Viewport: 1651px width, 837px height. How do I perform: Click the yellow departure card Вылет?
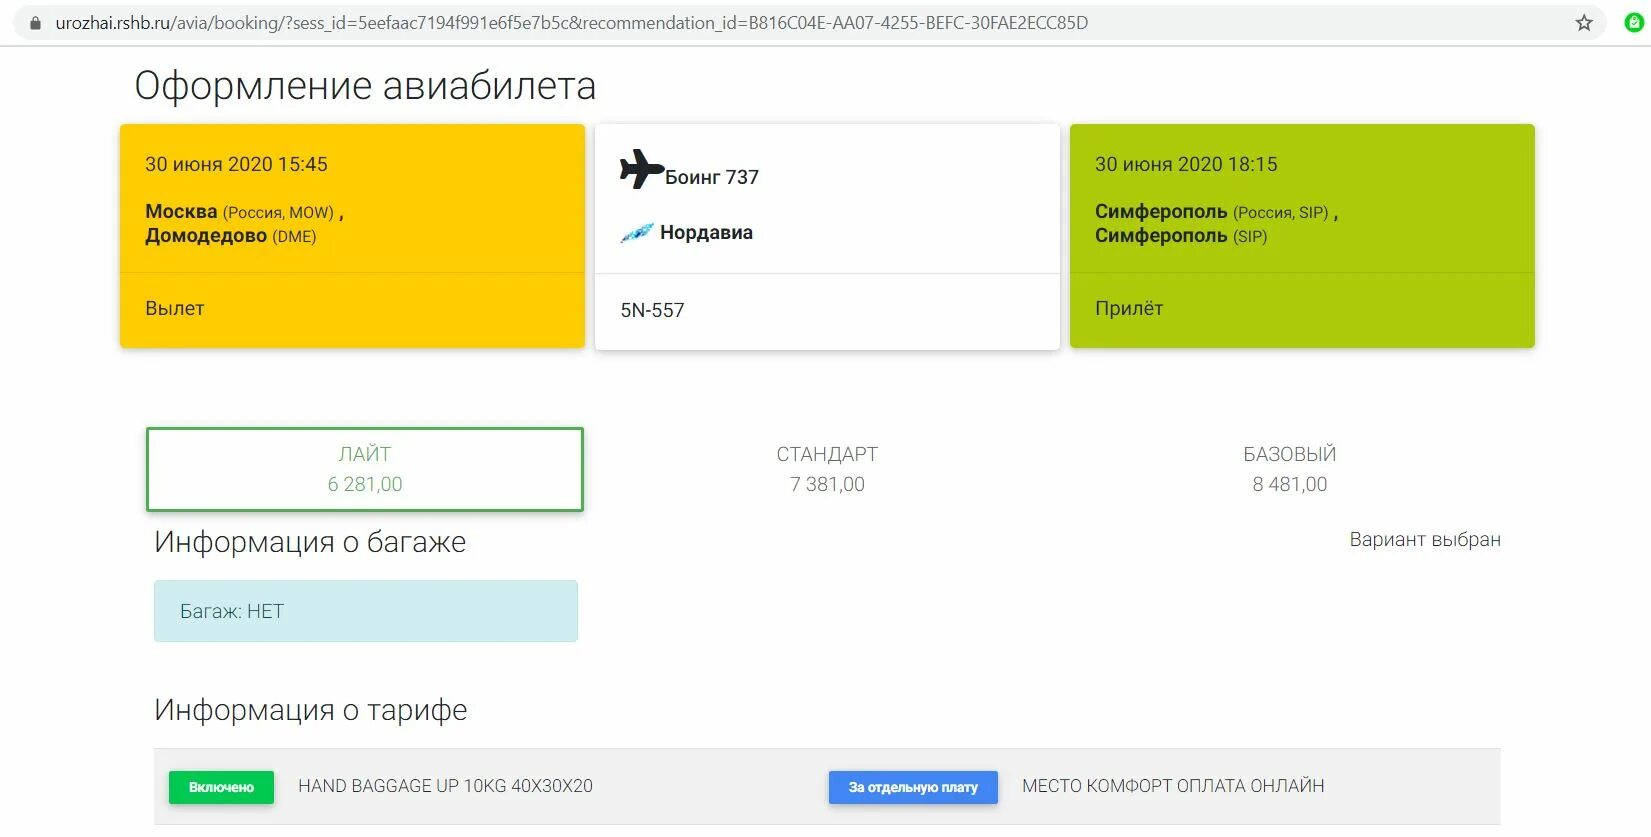(x=352, y=236)
